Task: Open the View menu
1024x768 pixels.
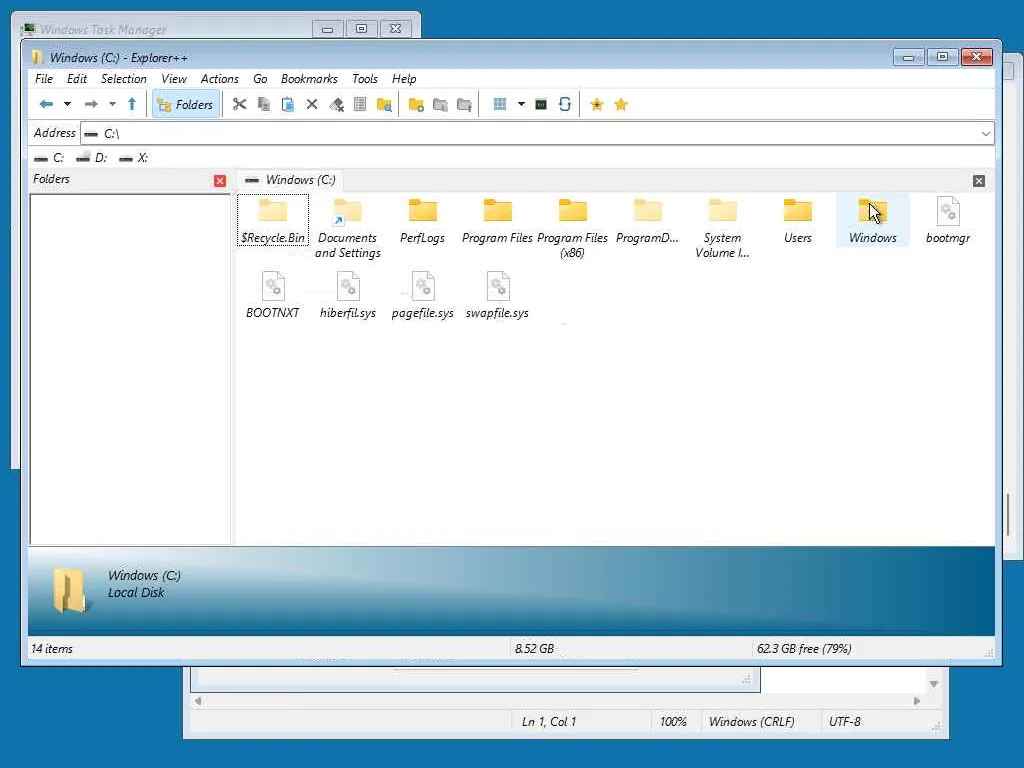Action: coord(174,78)
